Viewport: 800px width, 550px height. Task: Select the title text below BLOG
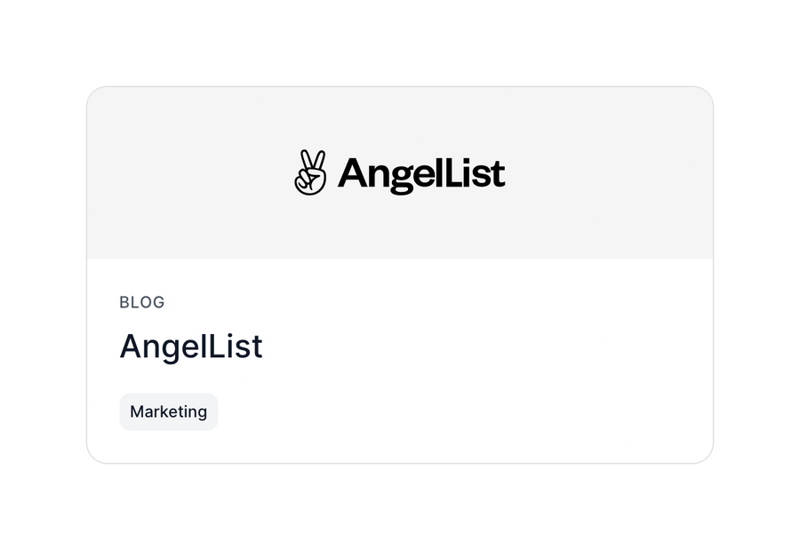coord(191,346)
